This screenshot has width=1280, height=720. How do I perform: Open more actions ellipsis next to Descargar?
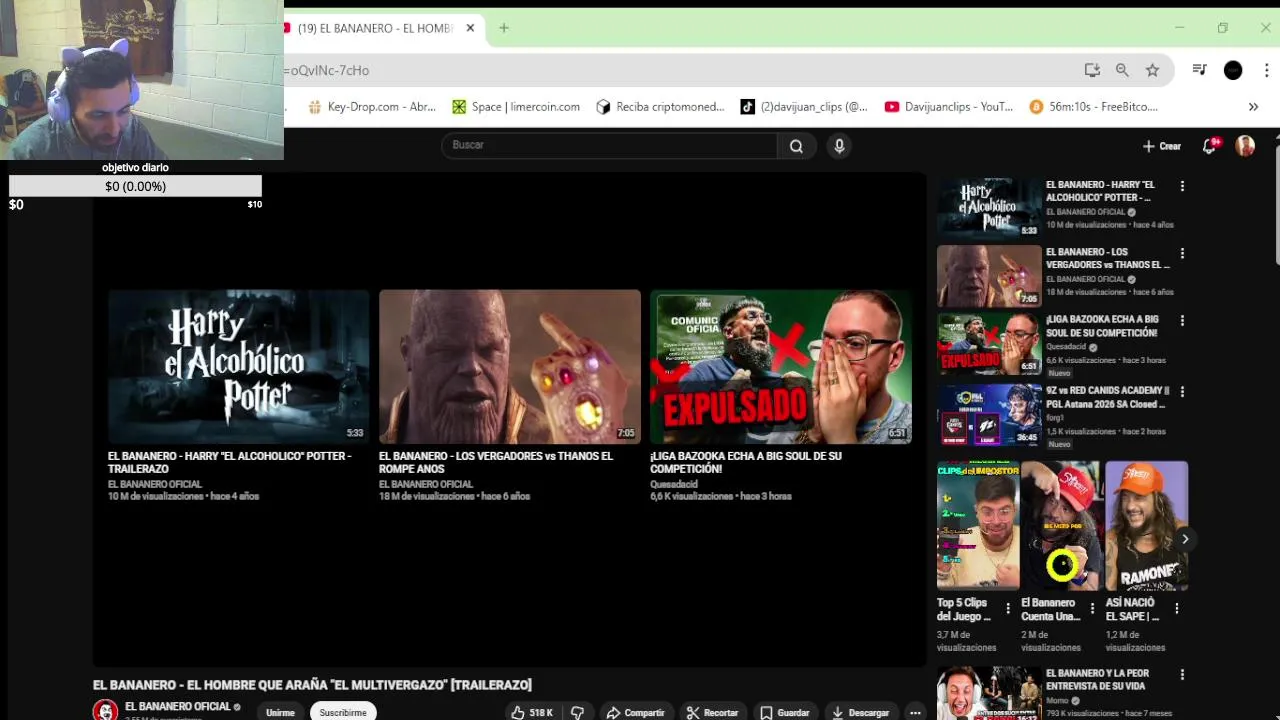[x=915, y=712]
